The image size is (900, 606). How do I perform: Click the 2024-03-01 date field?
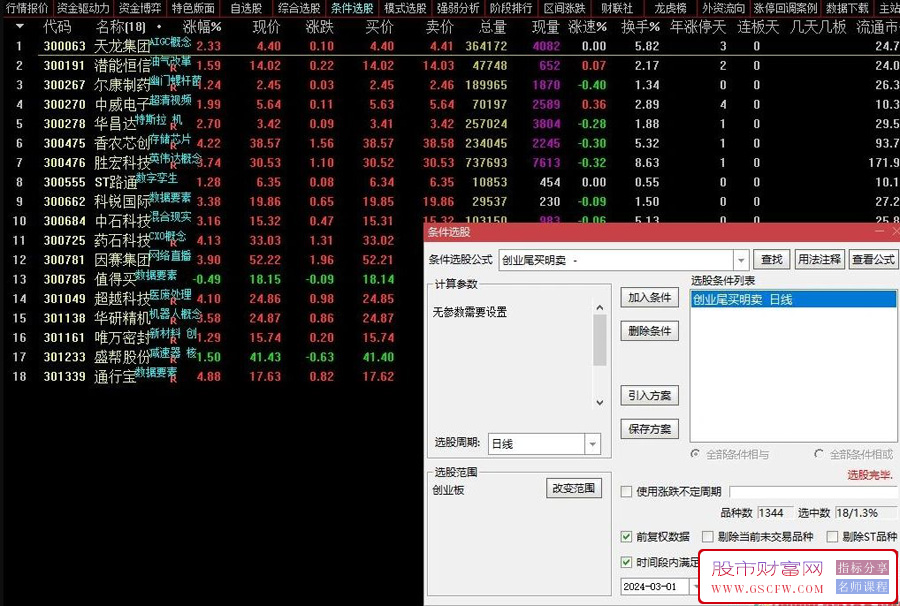tap(655, 586)
